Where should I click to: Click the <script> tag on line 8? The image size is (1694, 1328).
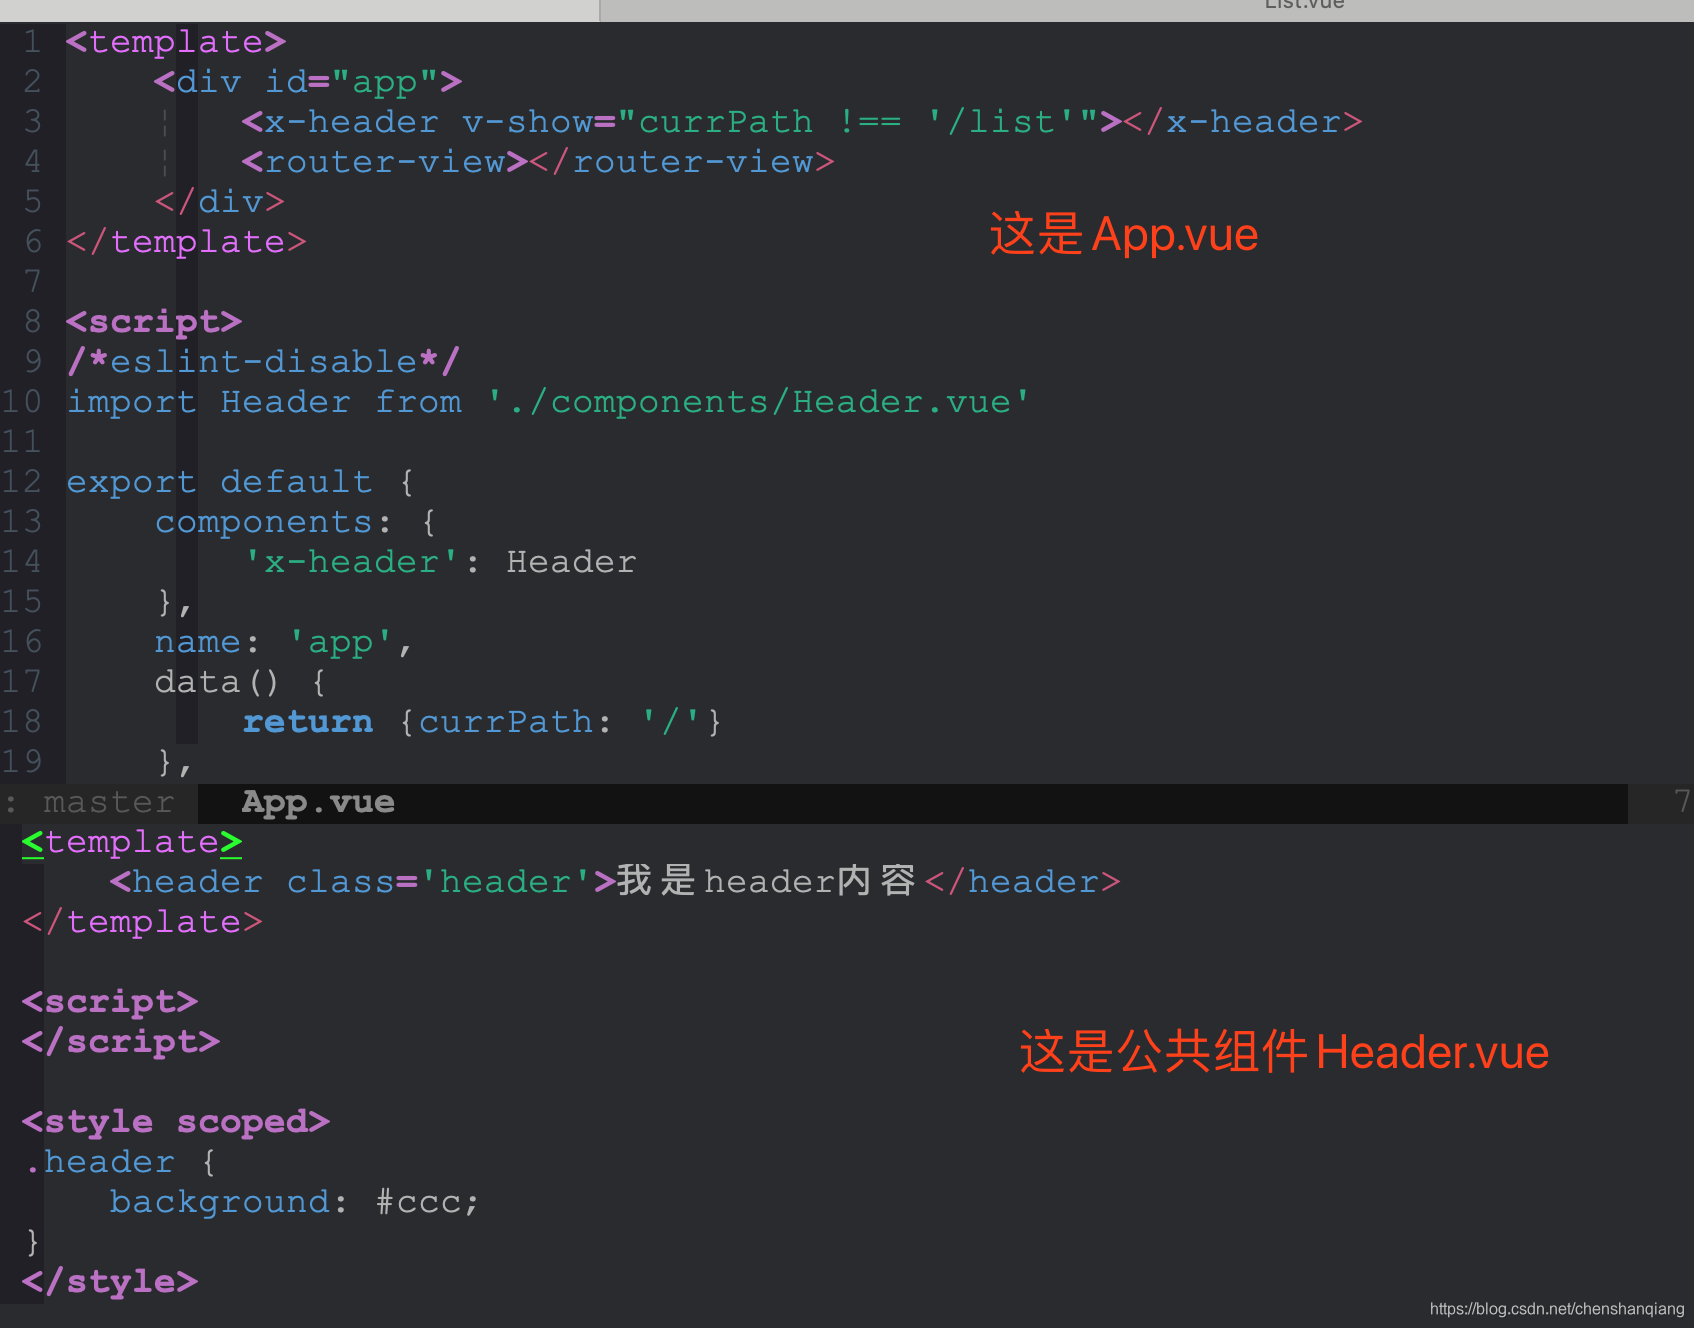tap(154, 322)
